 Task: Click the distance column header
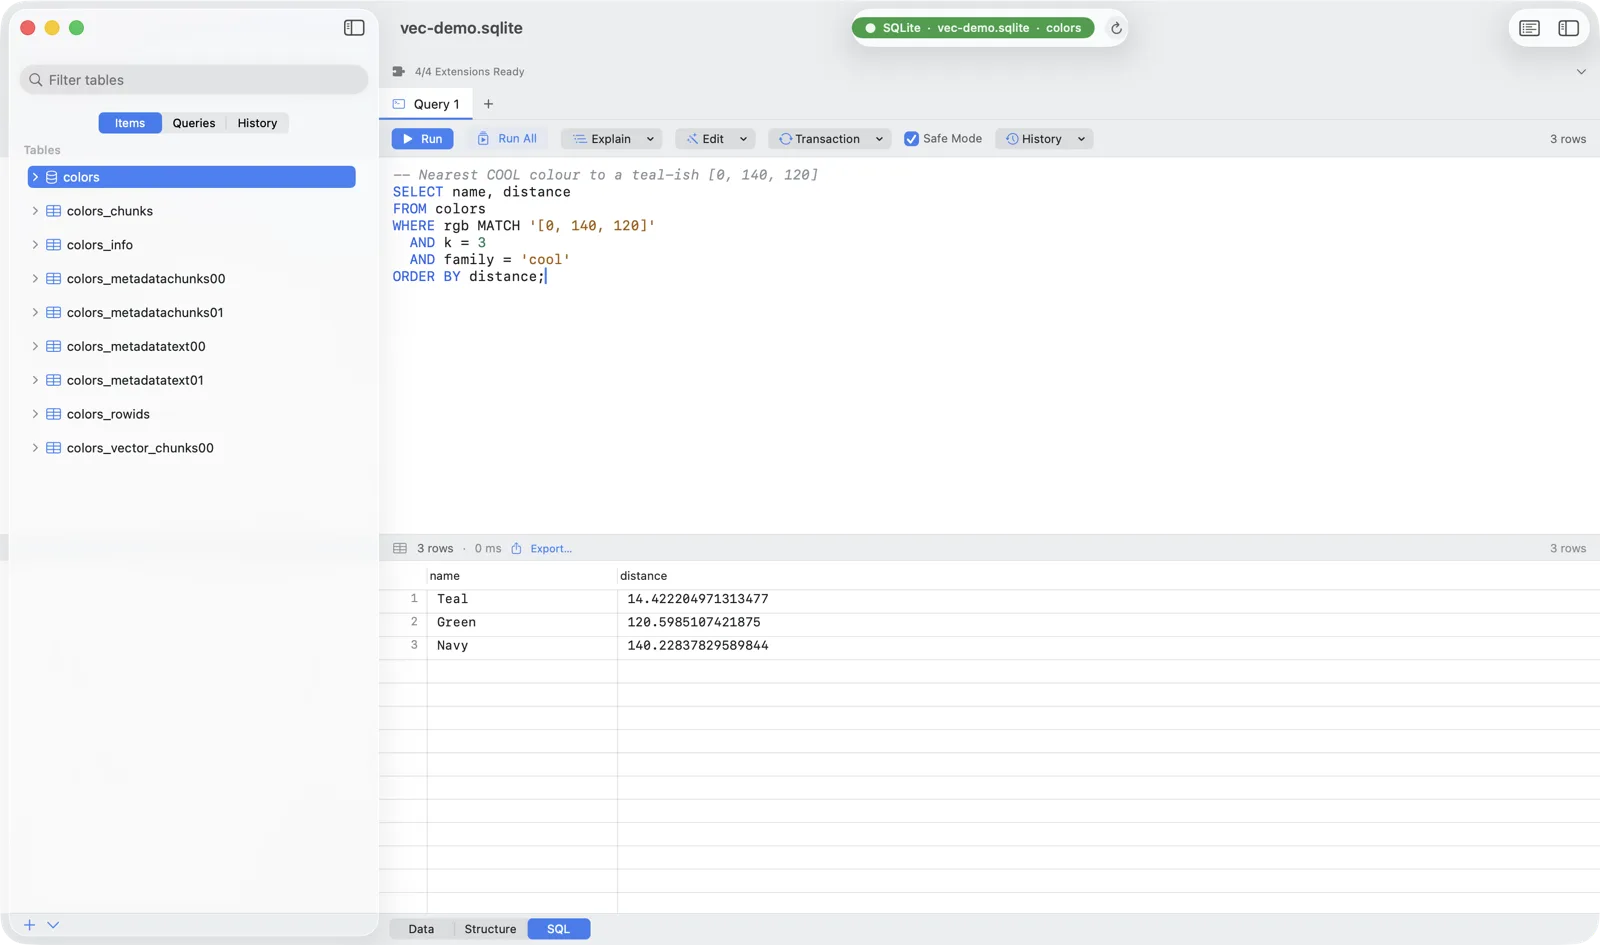tap(643, 576)
